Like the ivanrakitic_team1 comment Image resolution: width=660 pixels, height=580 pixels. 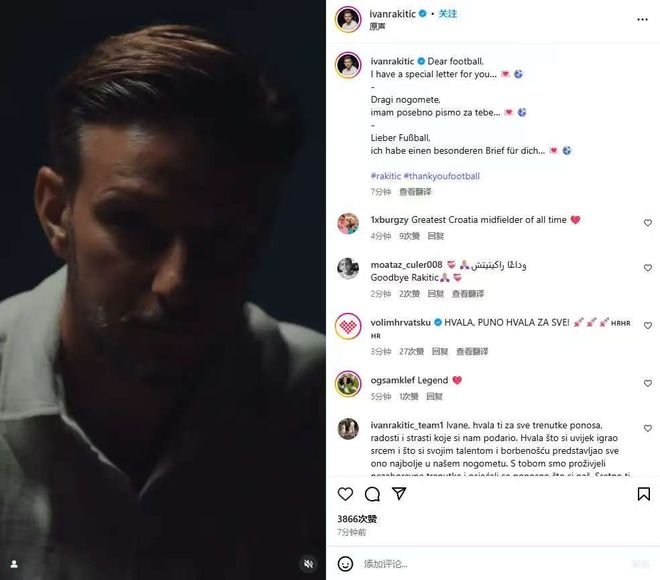[x=648, y=428]
